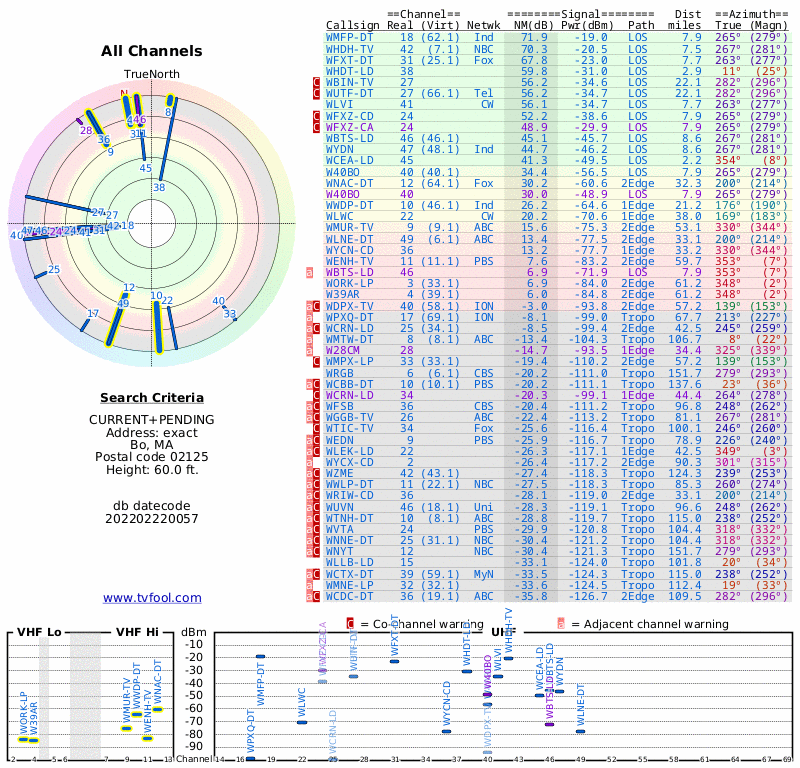Select the WWDP-DT callsign in the table
The image size is (800, 768).
pyautogui.click(x=350, y=205)
